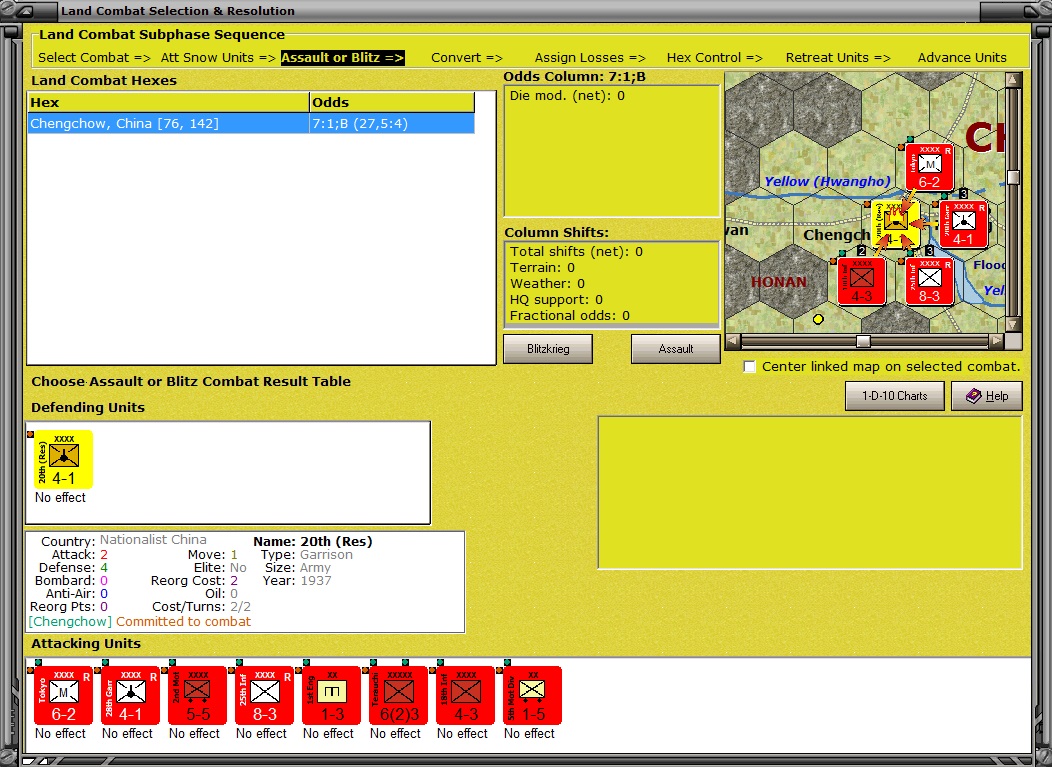
Task: Click the 8-3 infantry counter on the map
Action: tap(929, 283)
